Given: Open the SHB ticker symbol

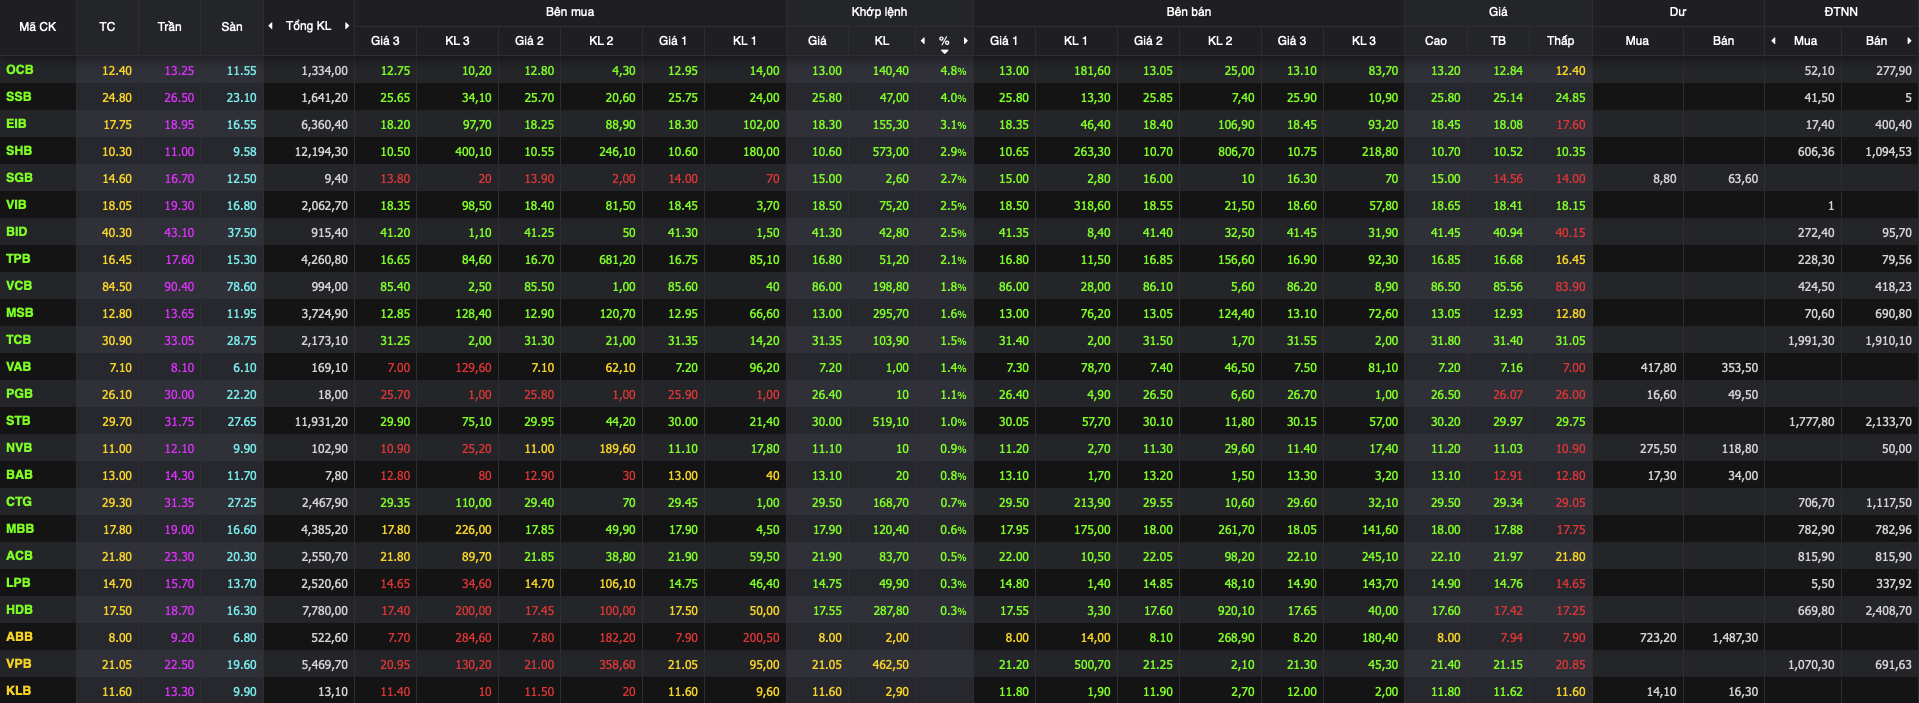Looking at the screenshot, I should (x=19, y=151).
